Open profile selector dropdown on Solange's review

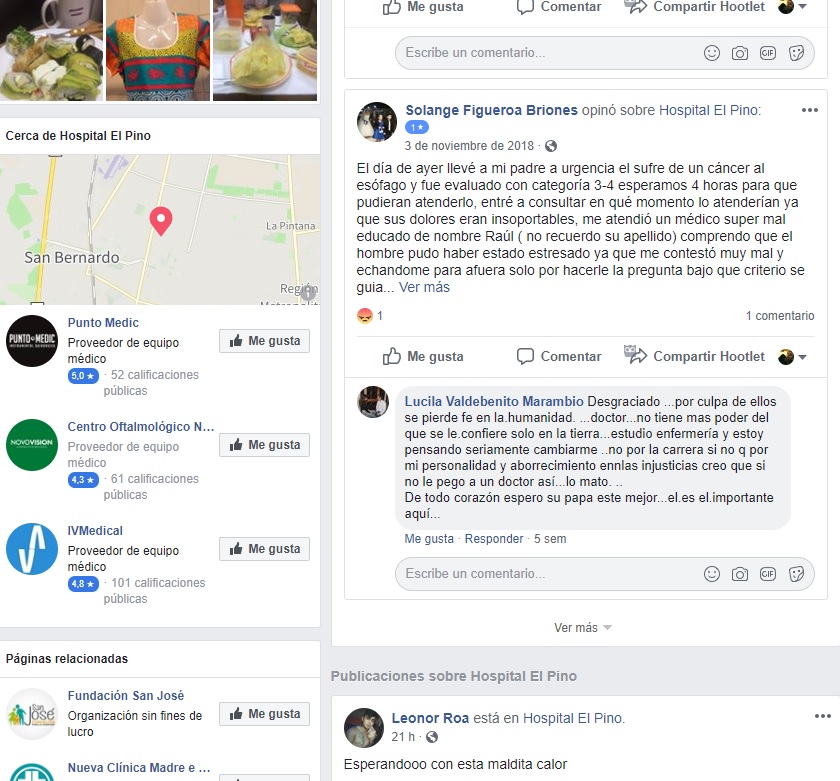(x=793, y=357)
